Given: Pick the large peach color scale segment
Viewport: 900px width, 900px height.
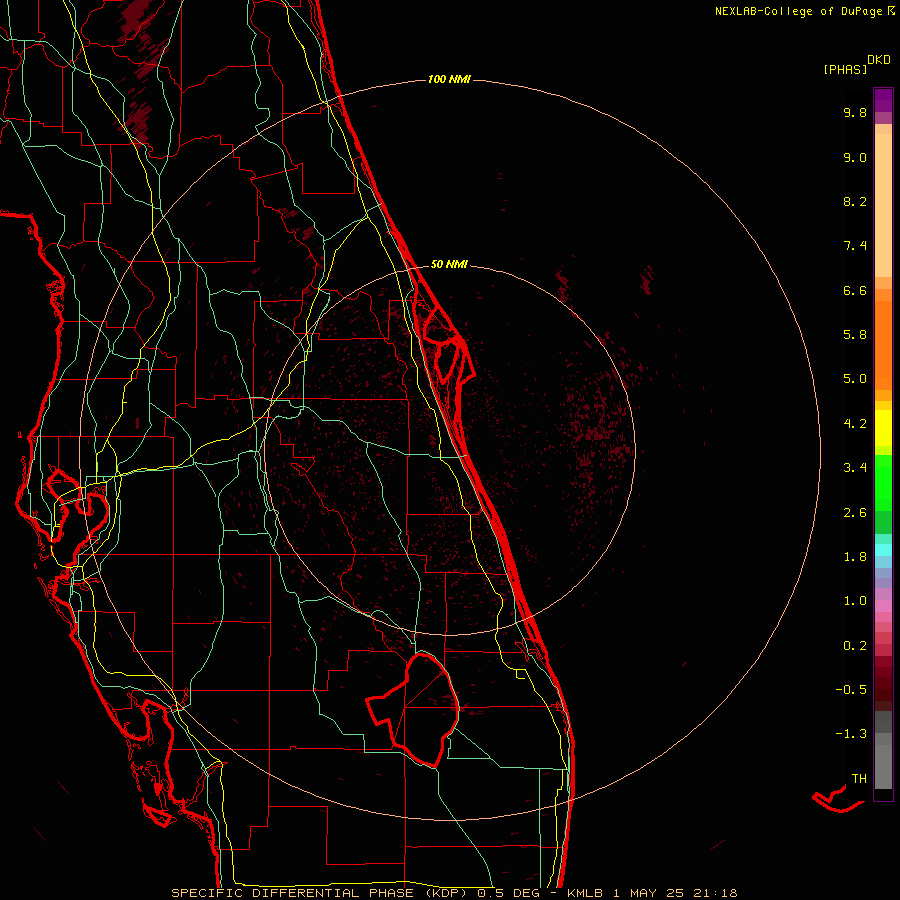Looking at the screenshot, I should click(x=883, y=206).
